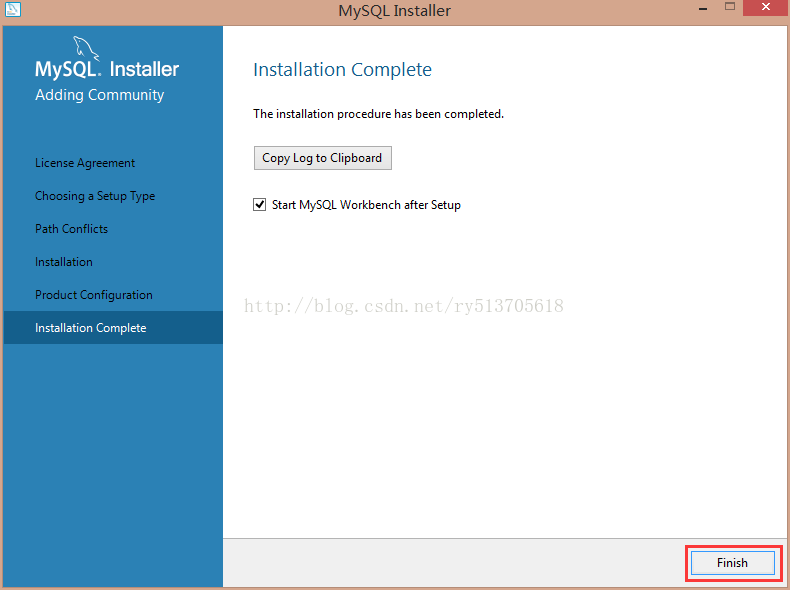Click the Finish button
Viewport: 790px width, 590px height.
click(733, 562)
